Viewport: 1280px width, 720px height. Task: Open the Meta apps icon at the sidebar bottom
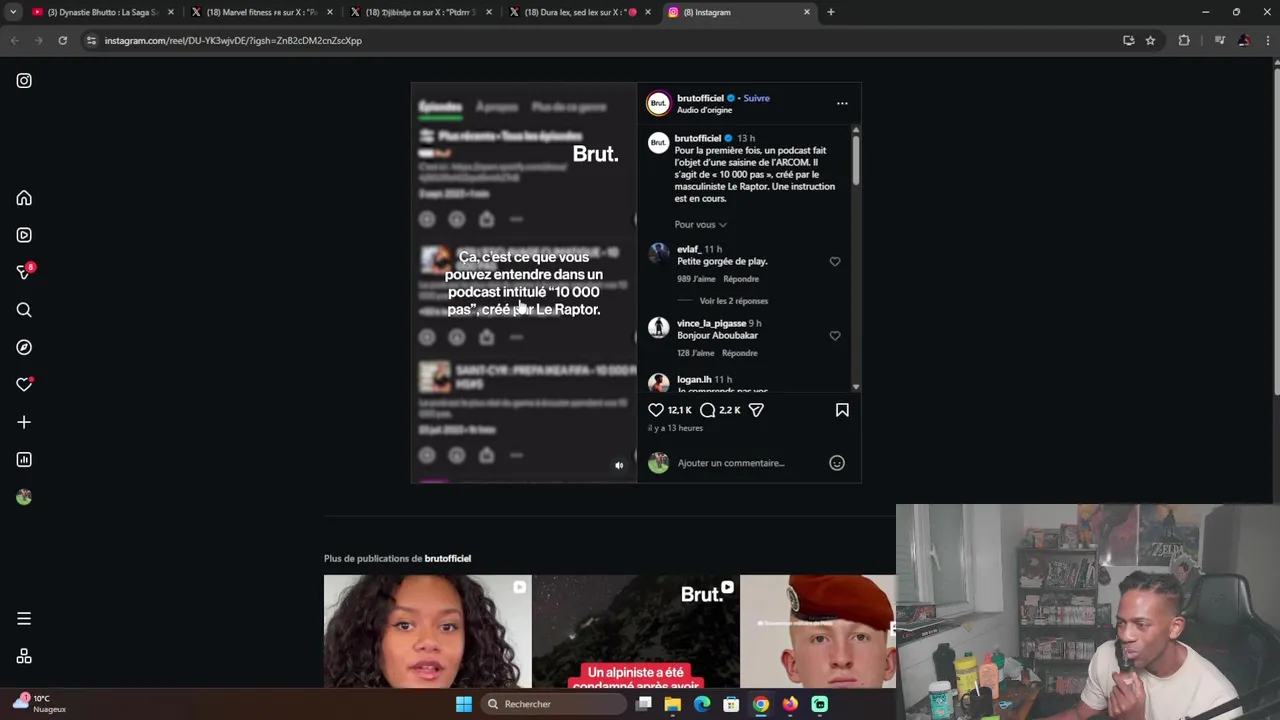(24, 656)
